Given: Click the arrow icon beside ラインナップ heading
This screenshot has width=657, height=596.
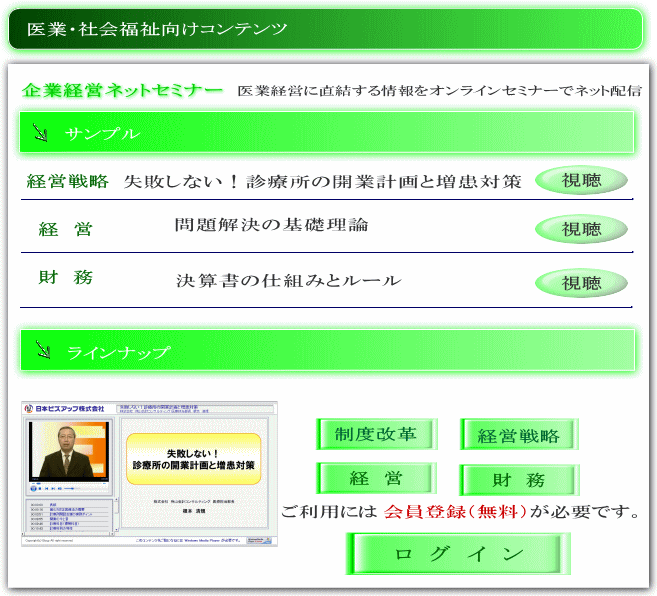Looking at the screenshot, I should (42, 350).
